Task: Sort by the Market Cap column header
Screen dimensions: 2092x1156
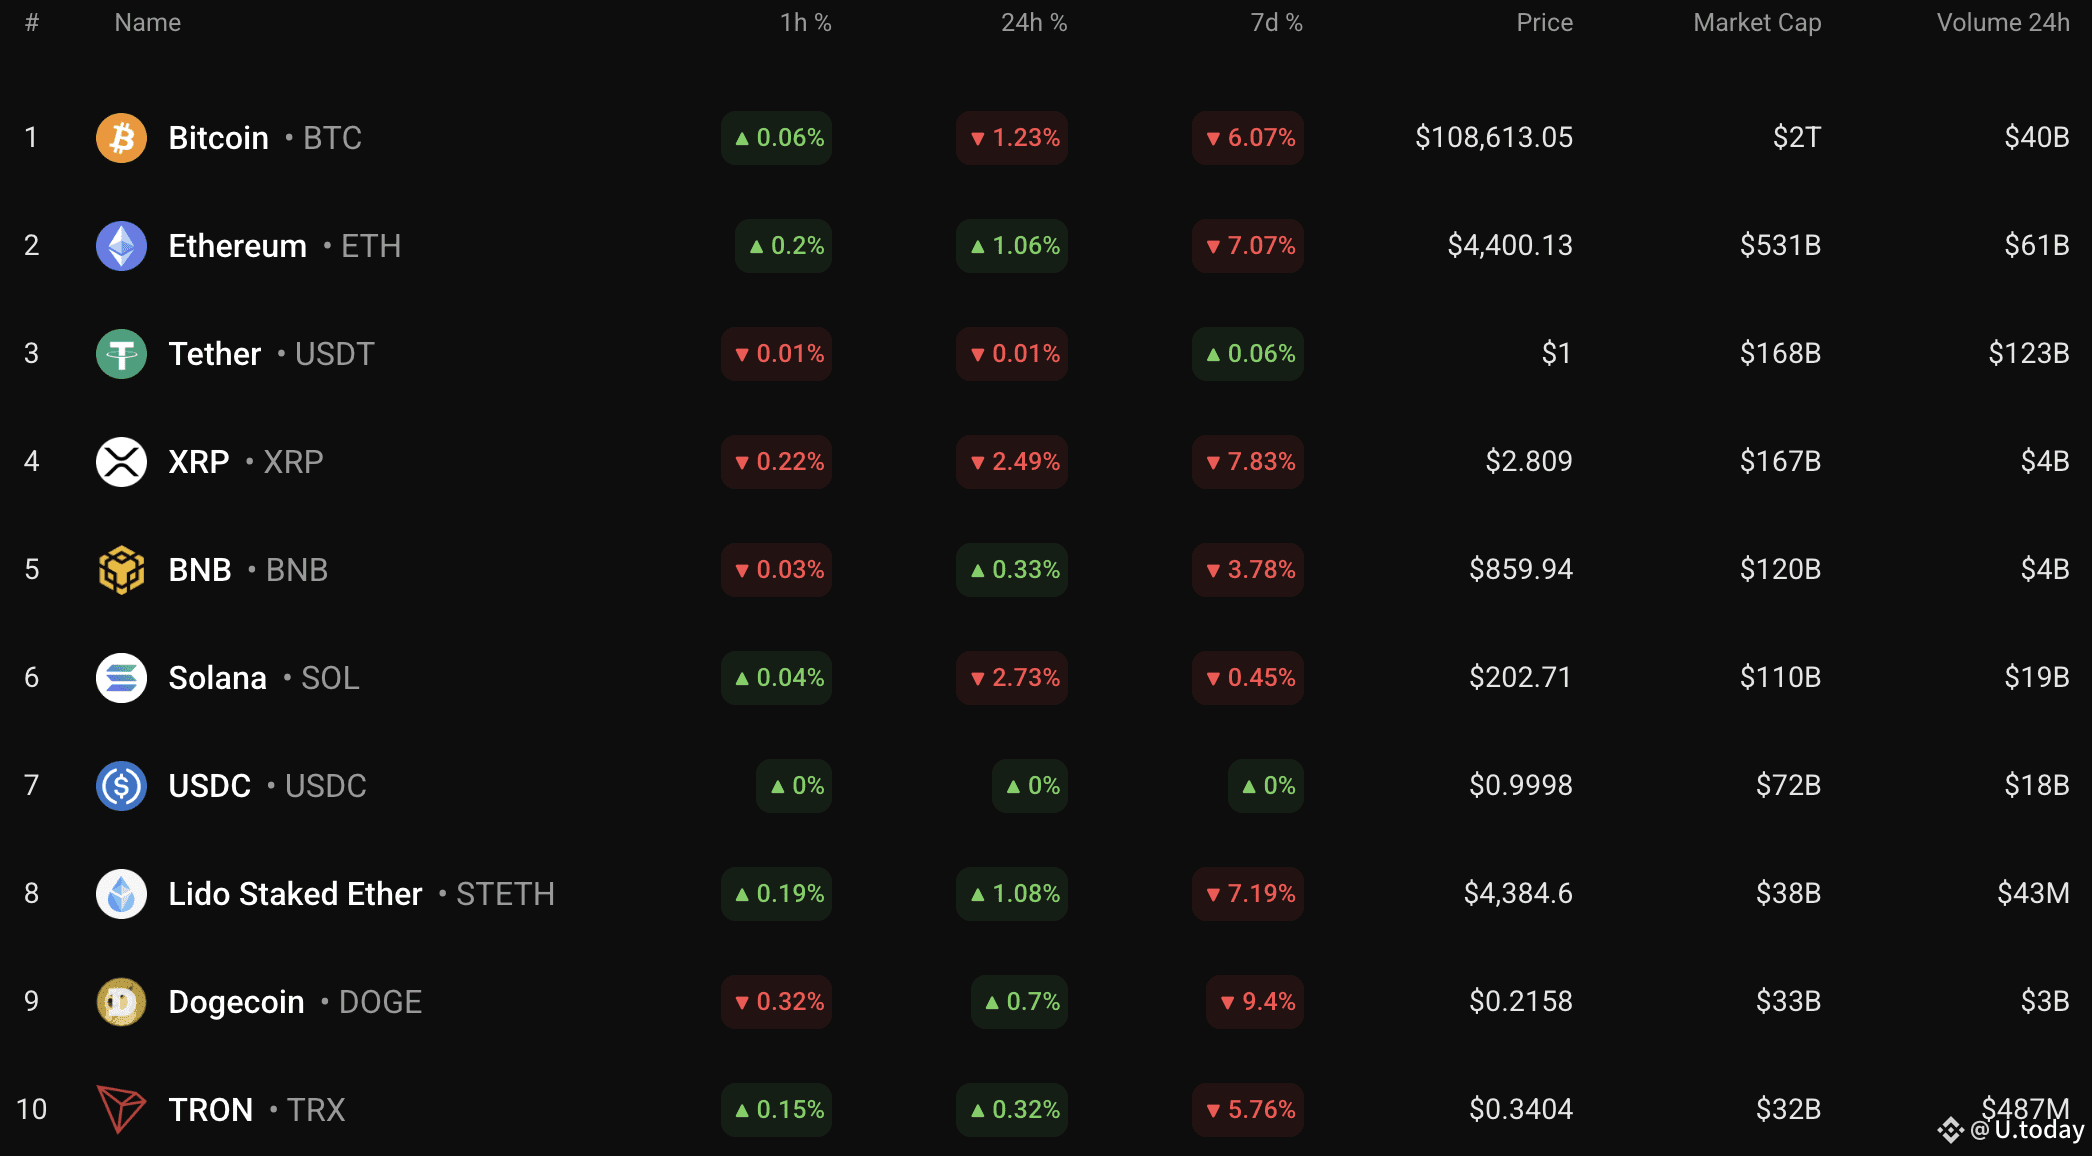Action: (x=1756, y=23)
